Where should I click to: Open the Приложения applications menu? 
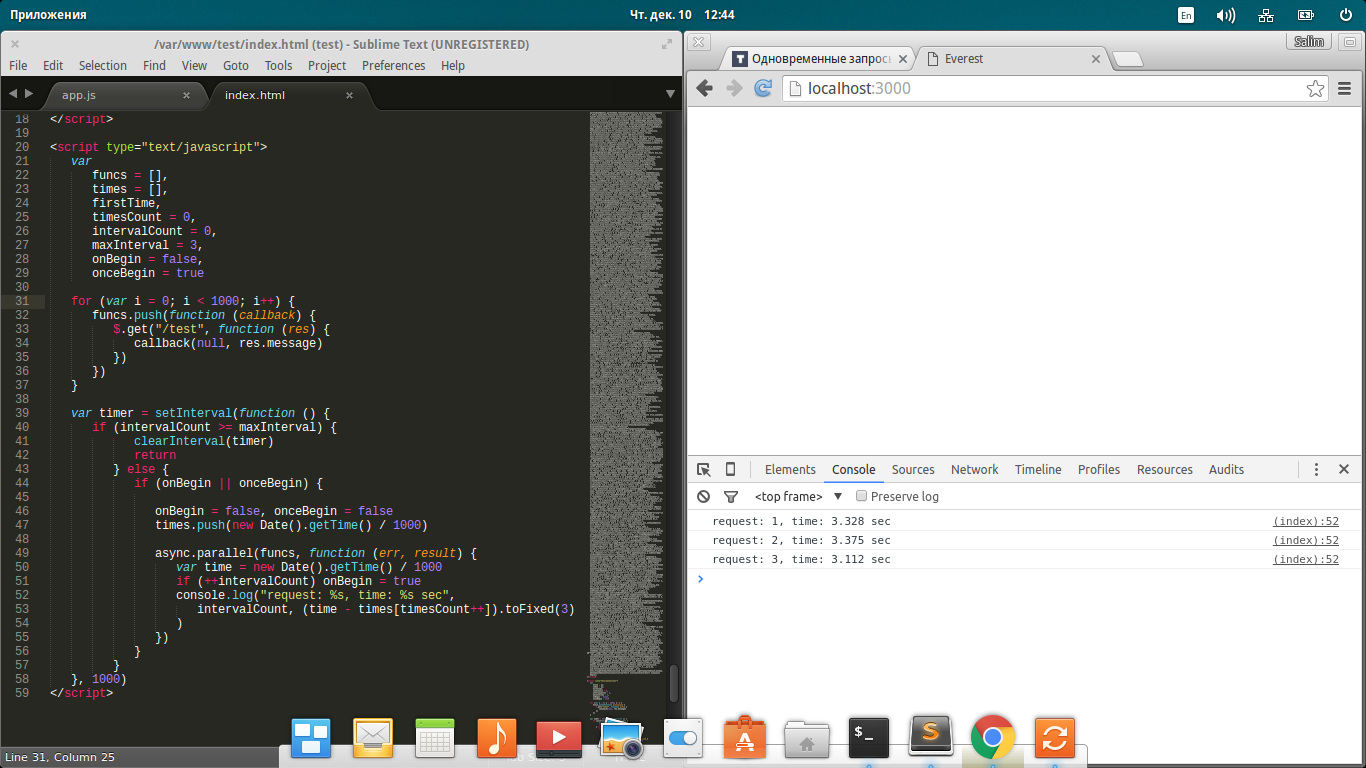click(x=48, y=15)
